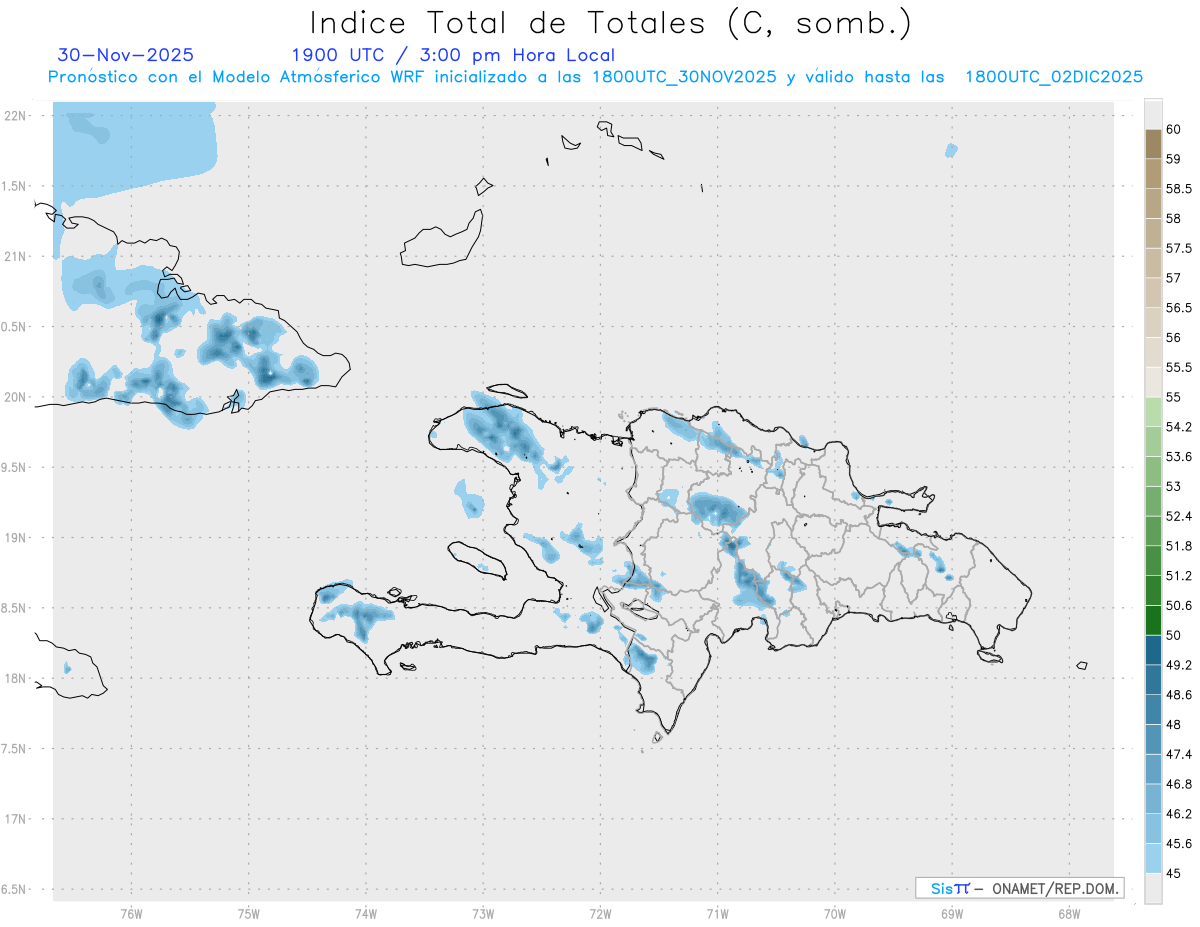Screen dimensions: 1200x927
Task: Click the latitude label '18N'
Action: (15, 678)
